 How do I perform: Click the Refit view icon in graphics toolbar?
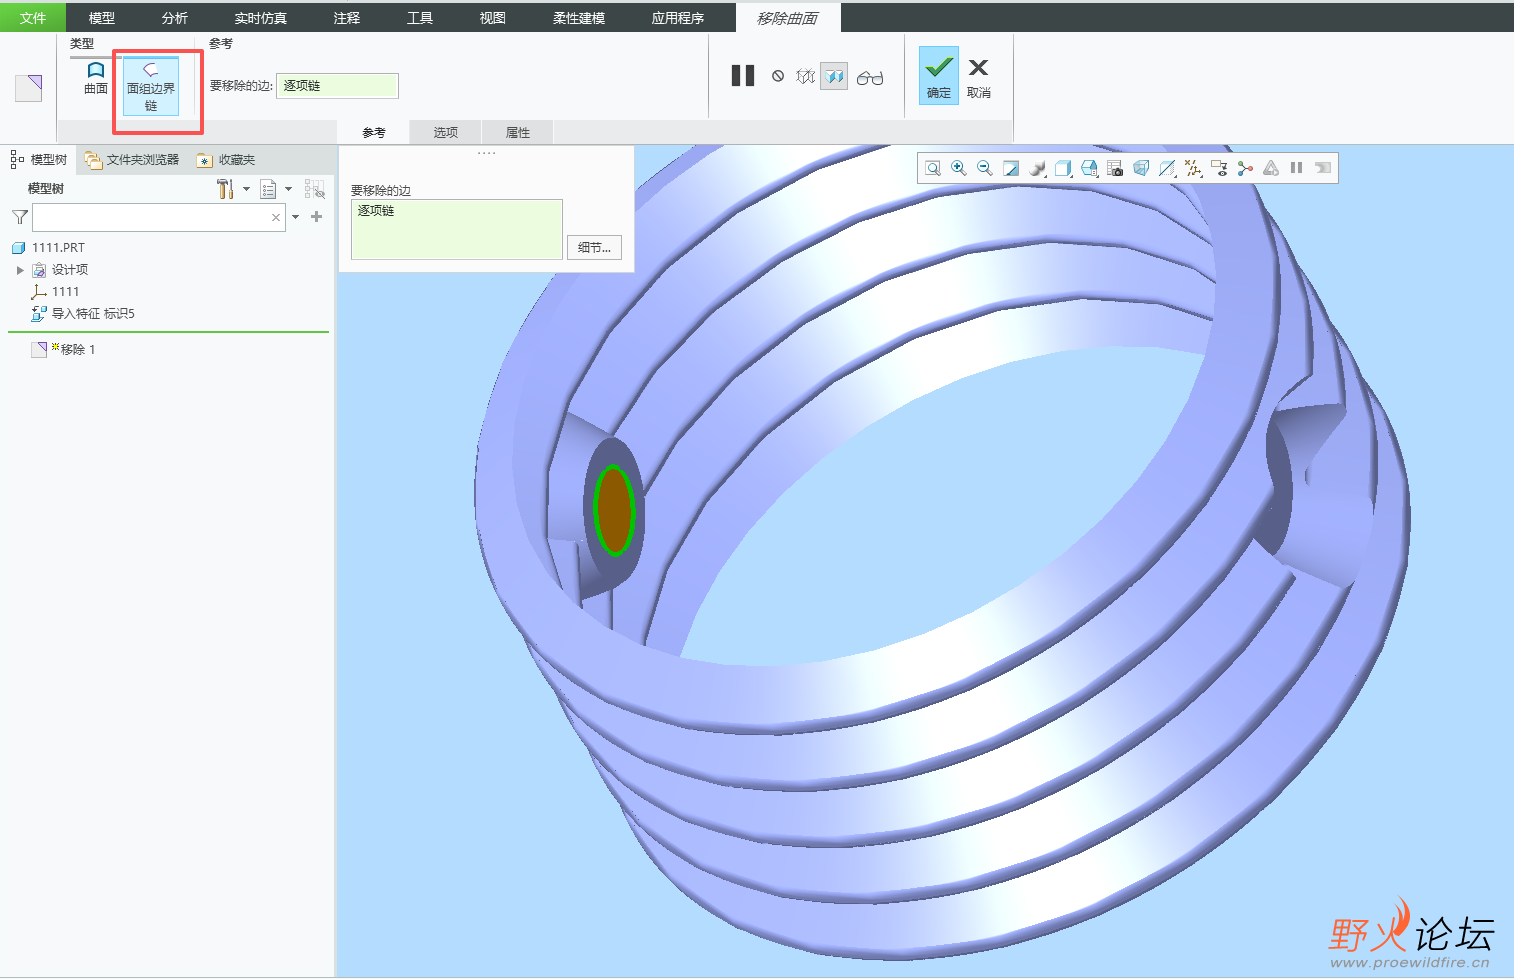[x=933, y=168]
